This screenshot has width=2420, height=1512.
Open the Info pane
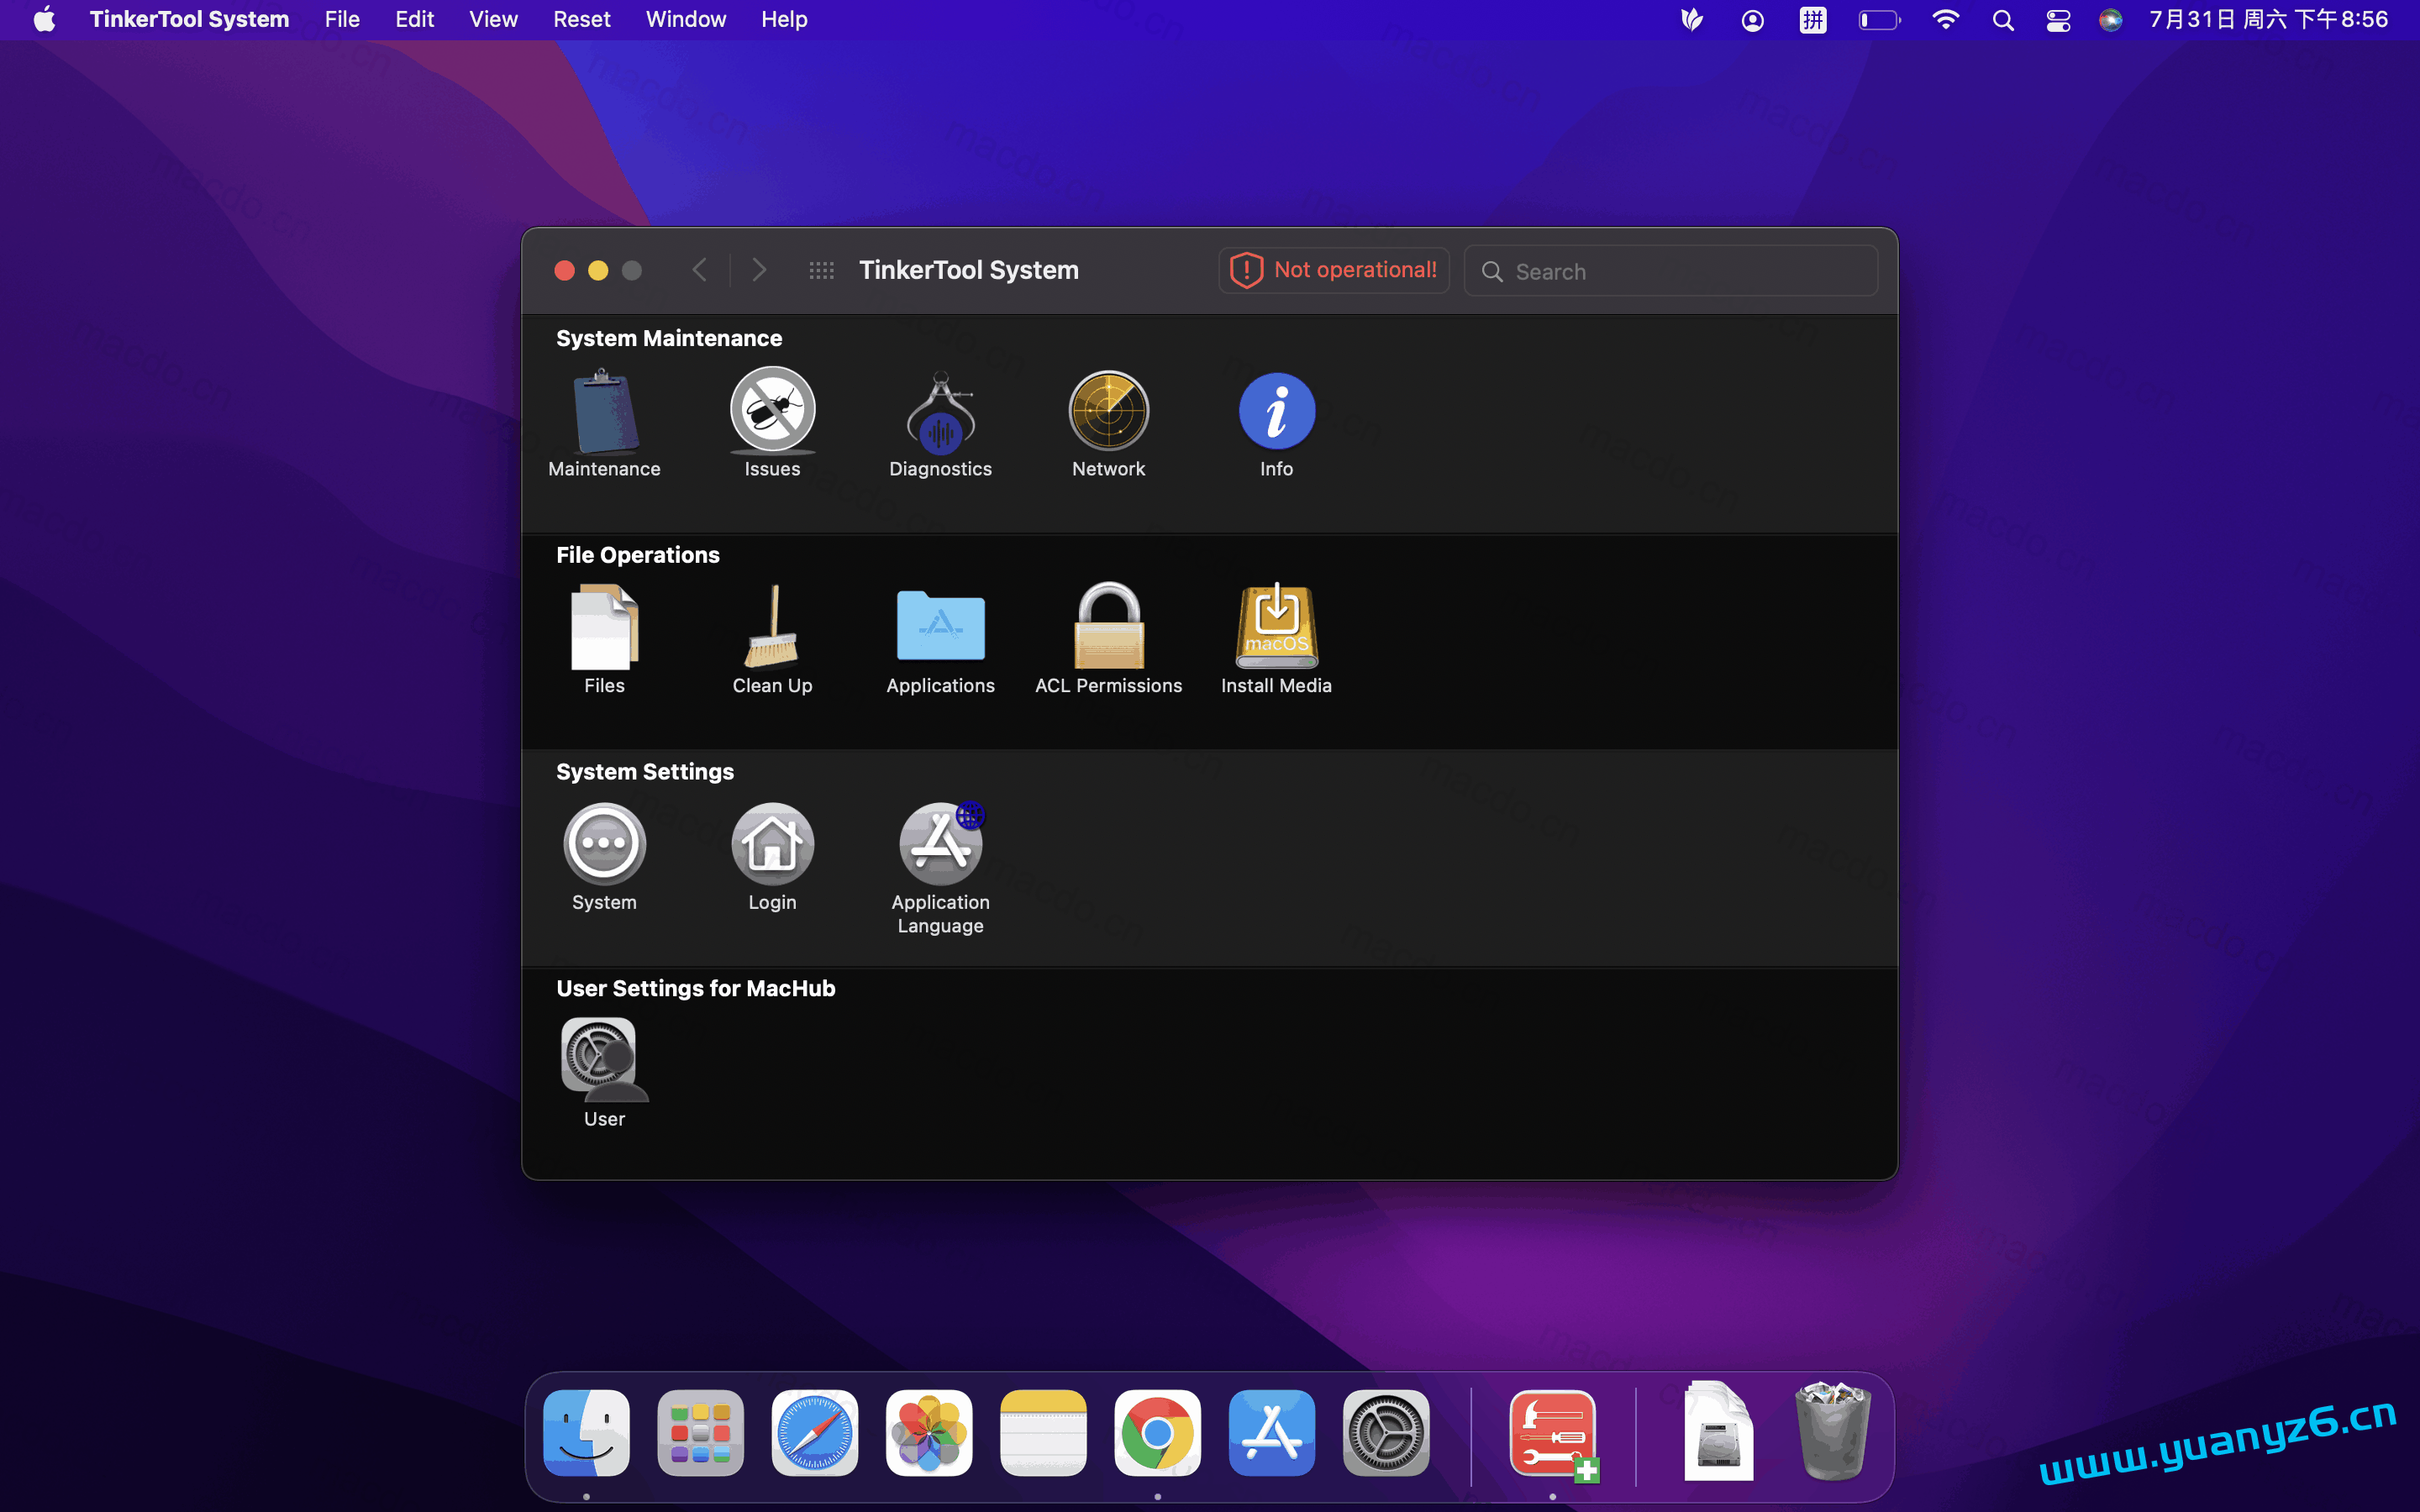pyautogui.click(x=1276, y=412)
